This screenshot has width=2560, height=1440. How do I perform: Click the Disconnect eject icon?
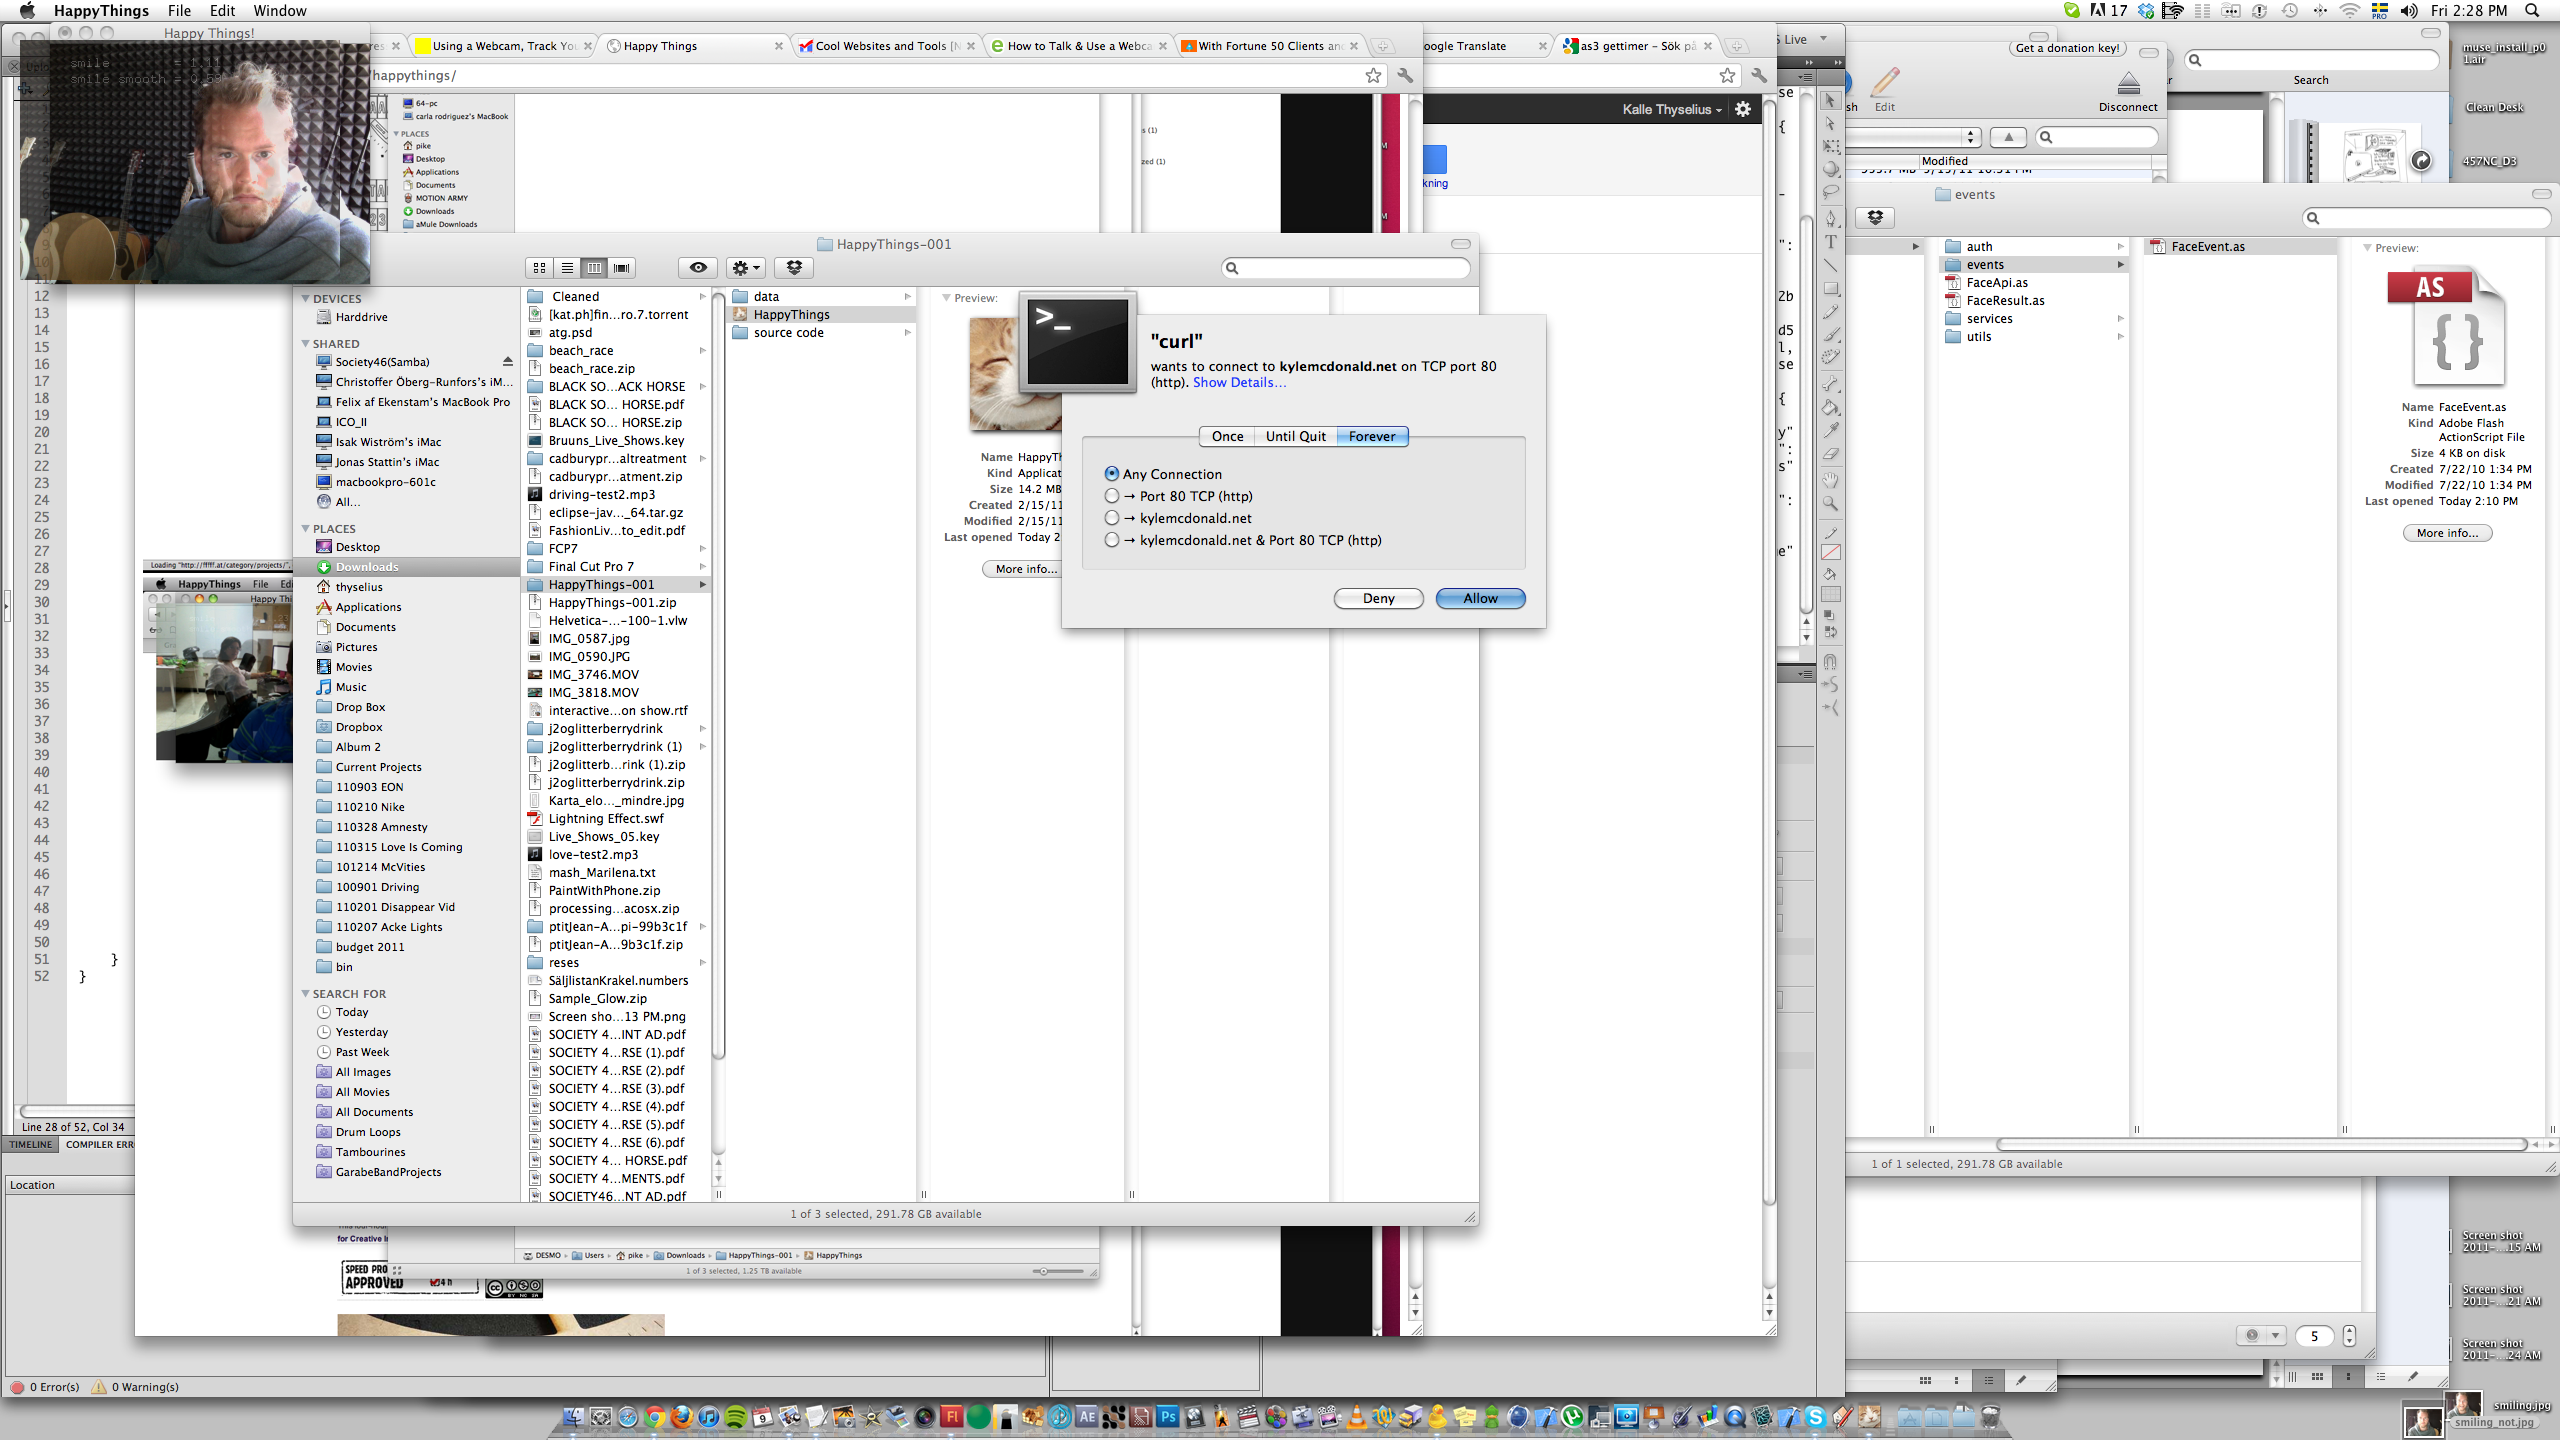tap(2128, 82)
